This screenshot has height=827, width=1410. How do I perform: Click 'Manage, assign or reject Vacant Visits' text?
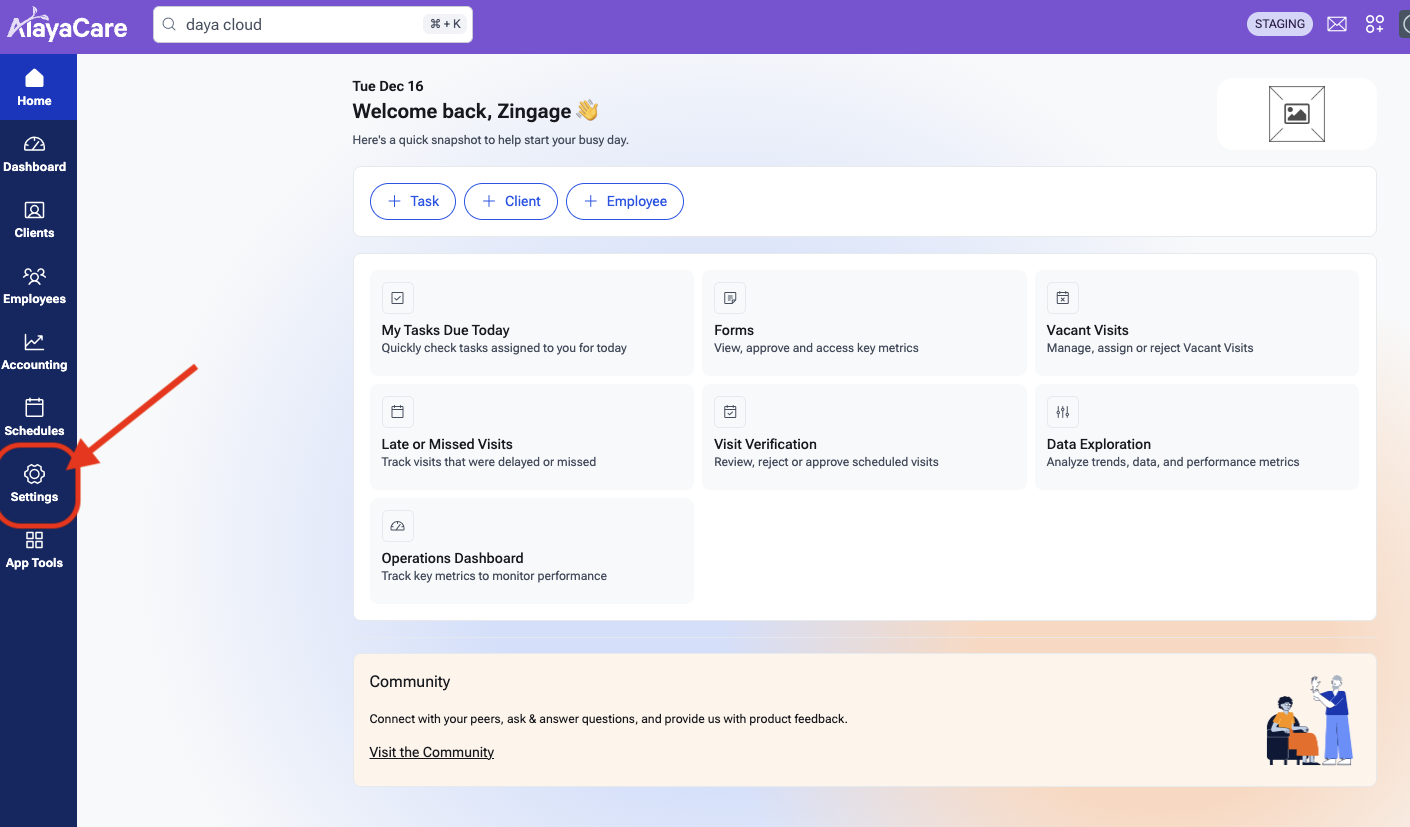point(1150,348)
